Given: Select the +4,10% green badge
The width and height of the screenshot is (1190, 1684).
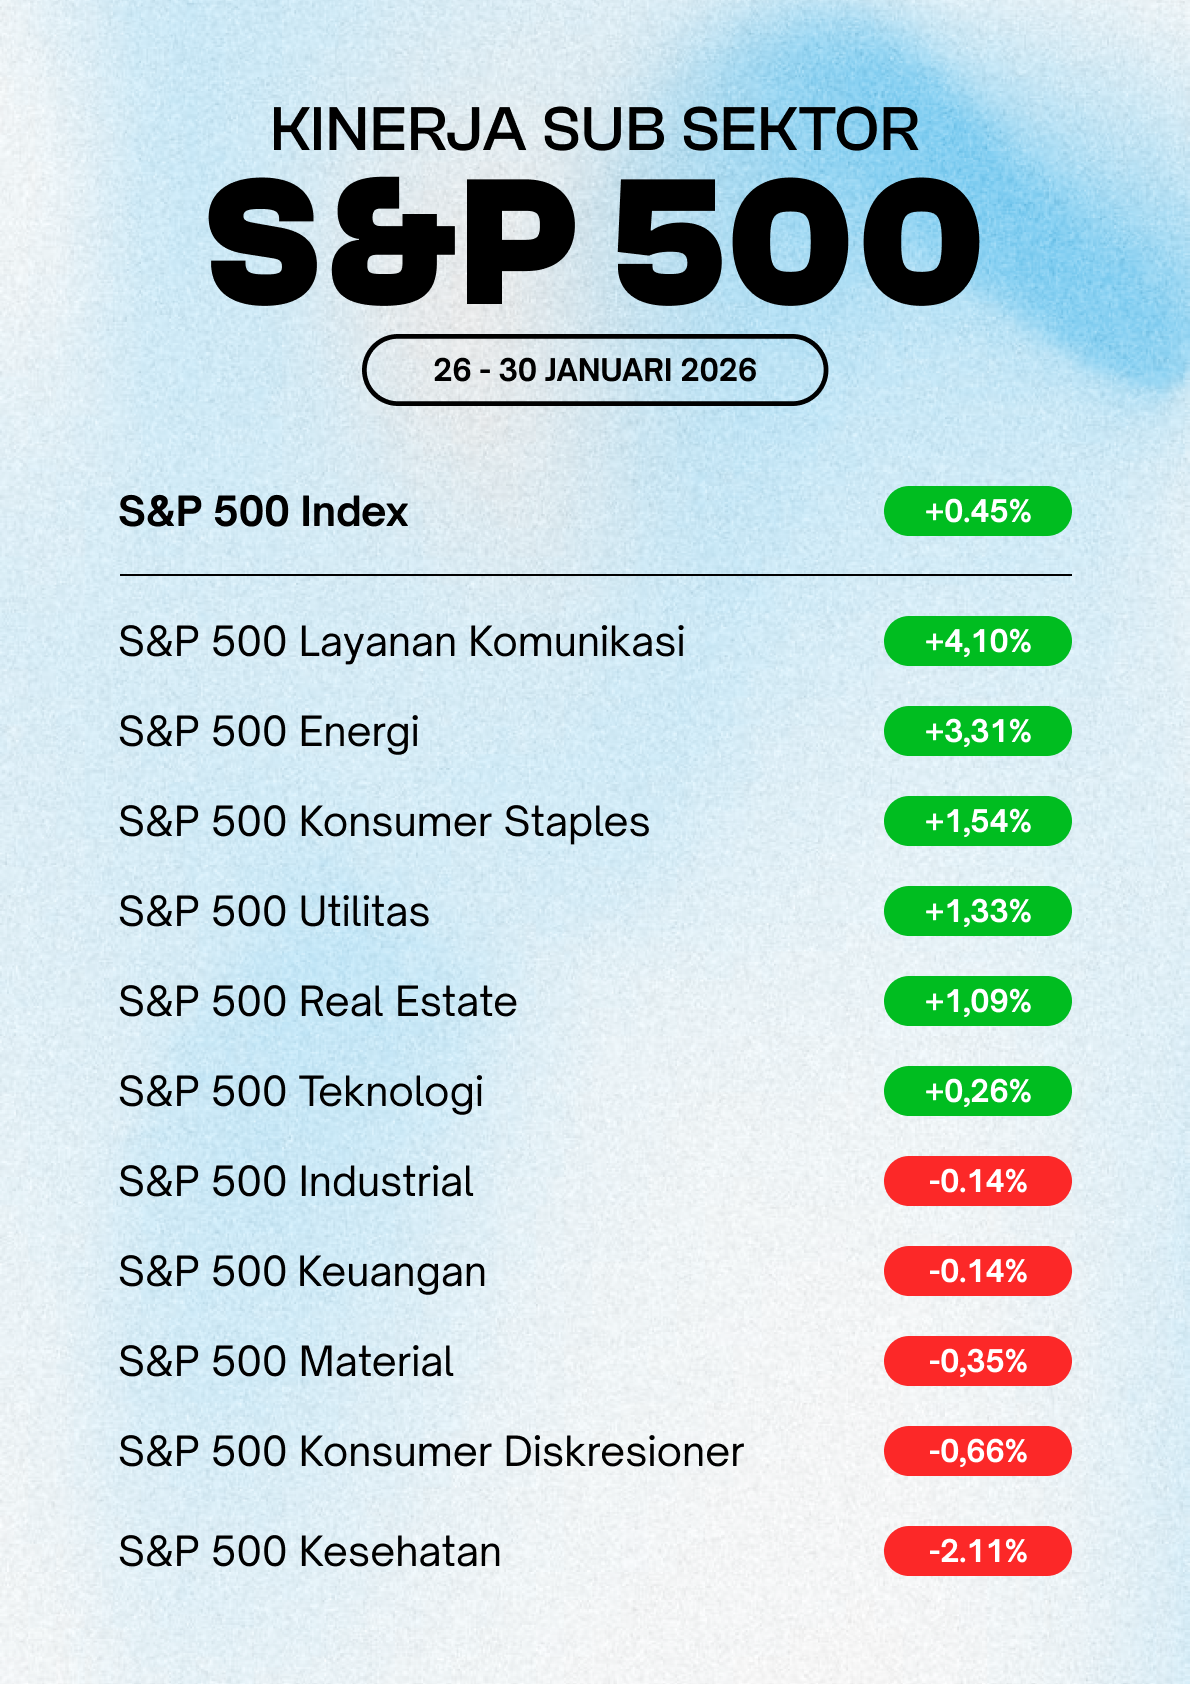Looking at the screenshot, I should pos(977,642).
